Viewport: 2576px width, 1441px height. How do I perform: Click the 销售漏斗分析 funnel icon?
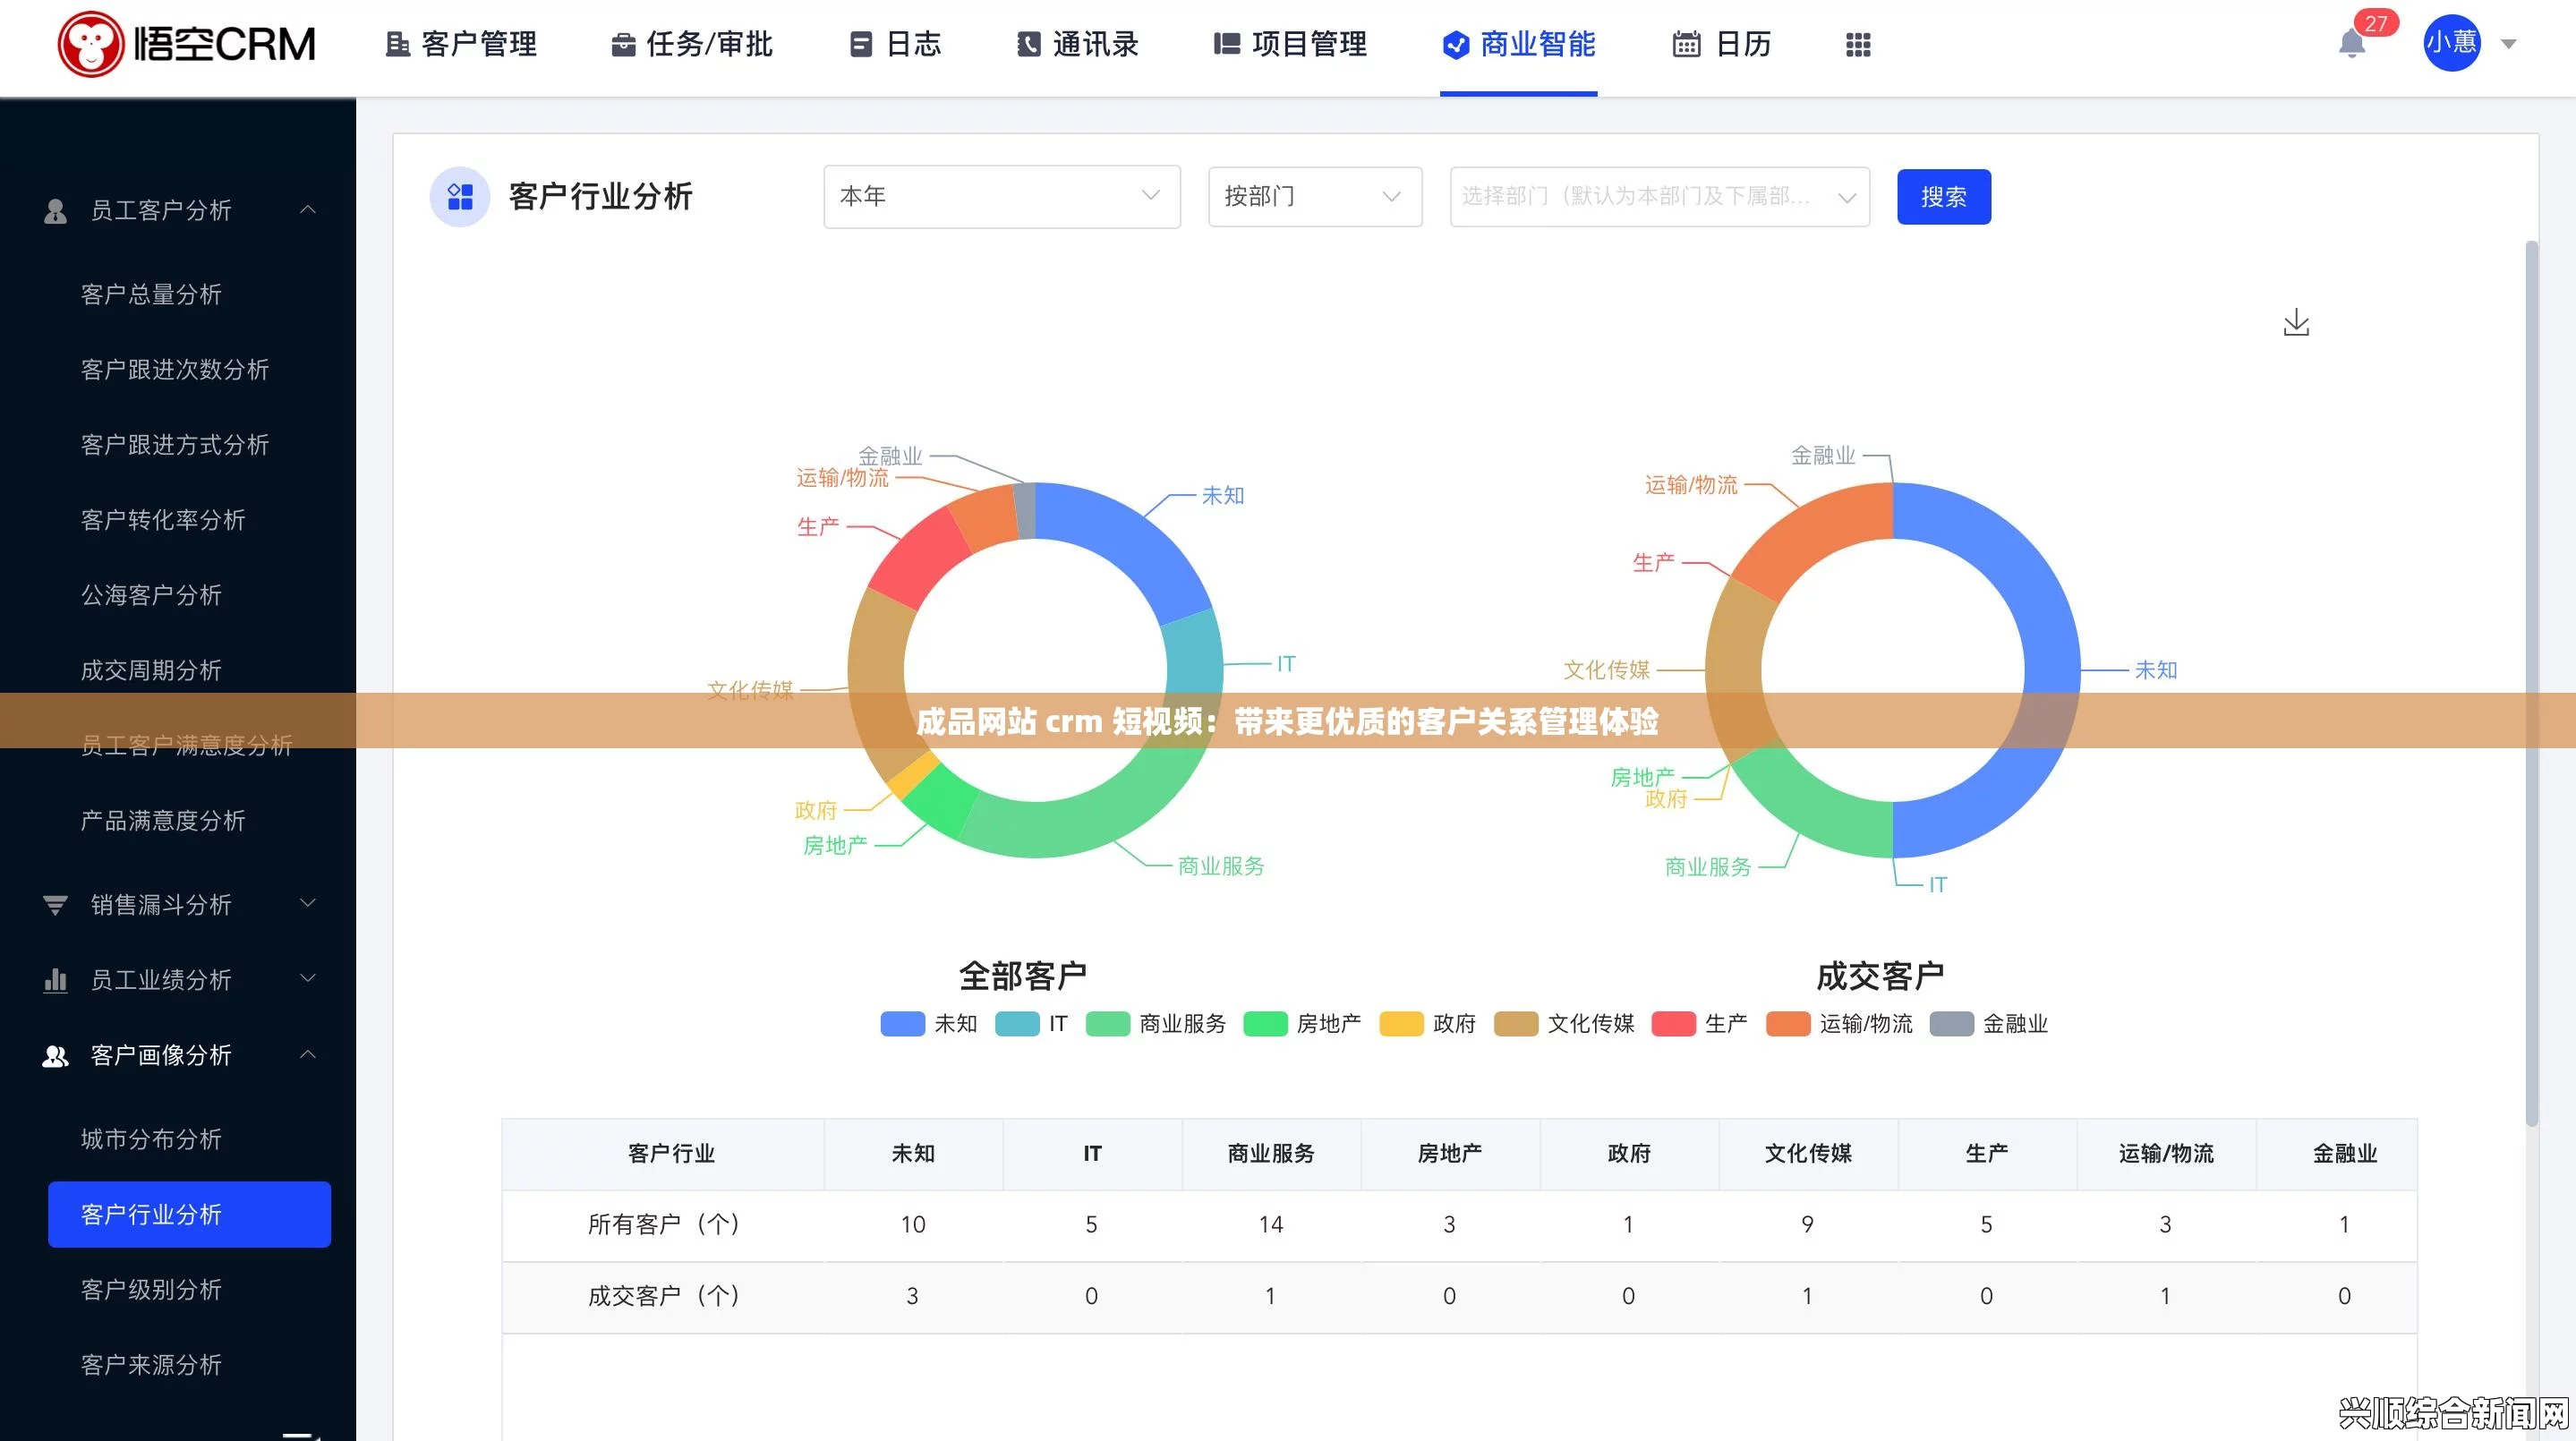tap(56, 905)
